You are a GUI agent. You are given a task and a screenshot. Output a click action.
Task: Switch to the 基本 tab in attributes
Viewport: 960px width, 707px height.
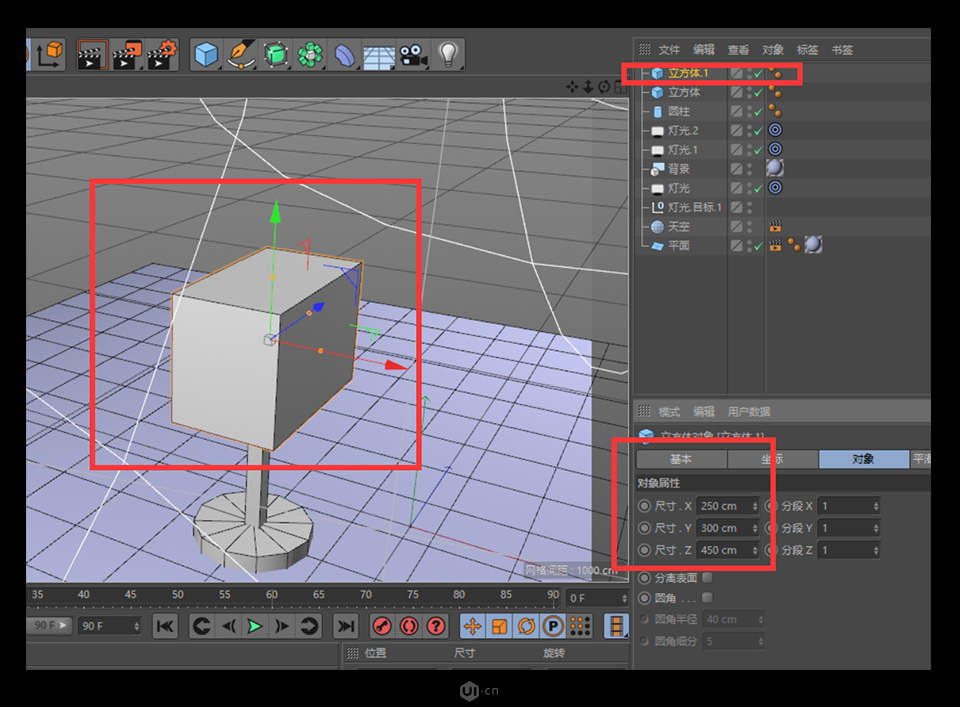tap(681, 459)
